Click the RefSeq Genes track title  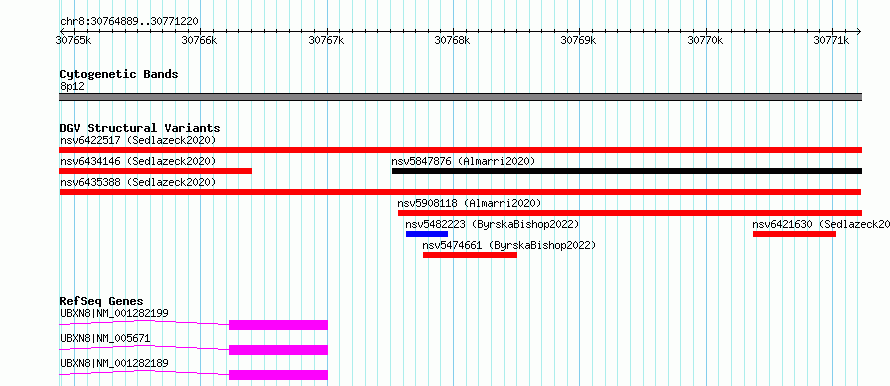pyautogui.click(x=102, y=301)
